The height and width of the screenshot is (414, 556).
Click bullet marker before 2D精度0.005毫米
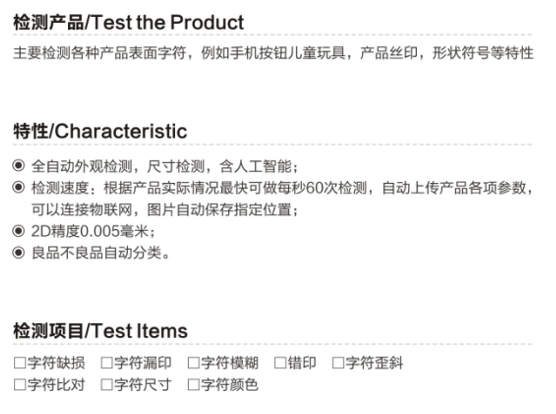pos(18,231)
